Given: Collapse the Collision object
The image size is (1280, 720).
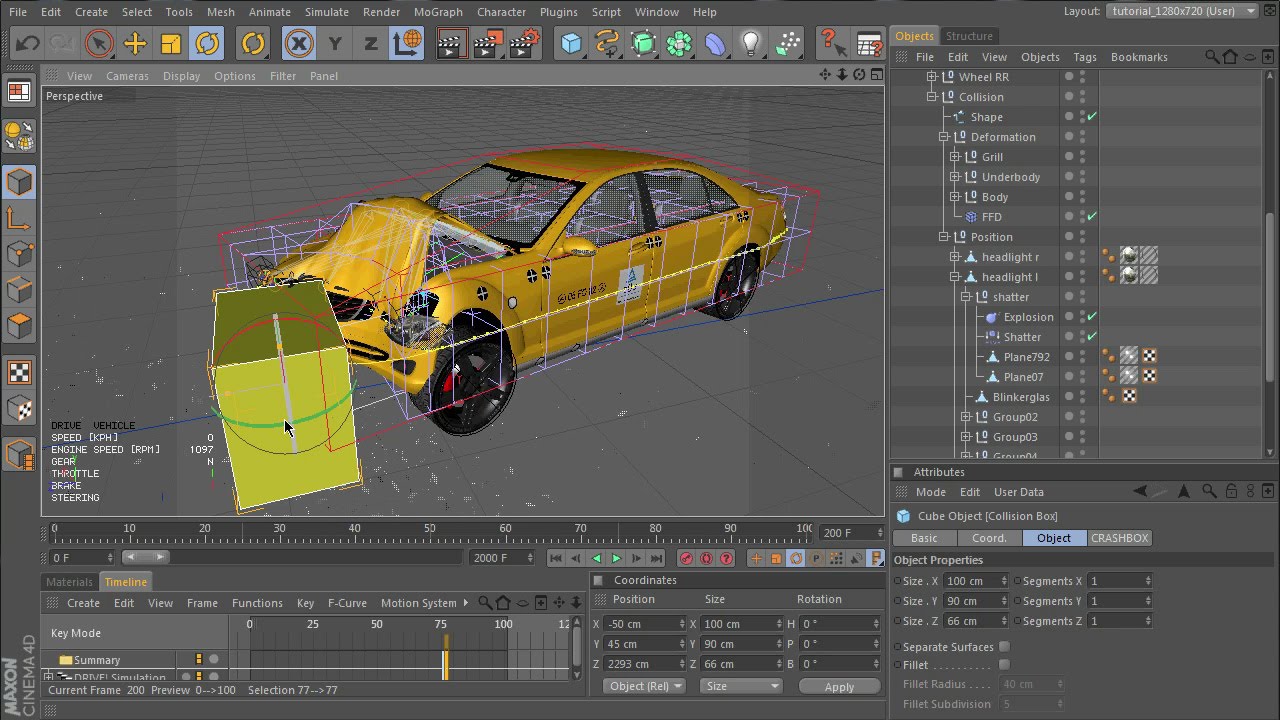Looking at the screenshot, I should click(932, 97).
